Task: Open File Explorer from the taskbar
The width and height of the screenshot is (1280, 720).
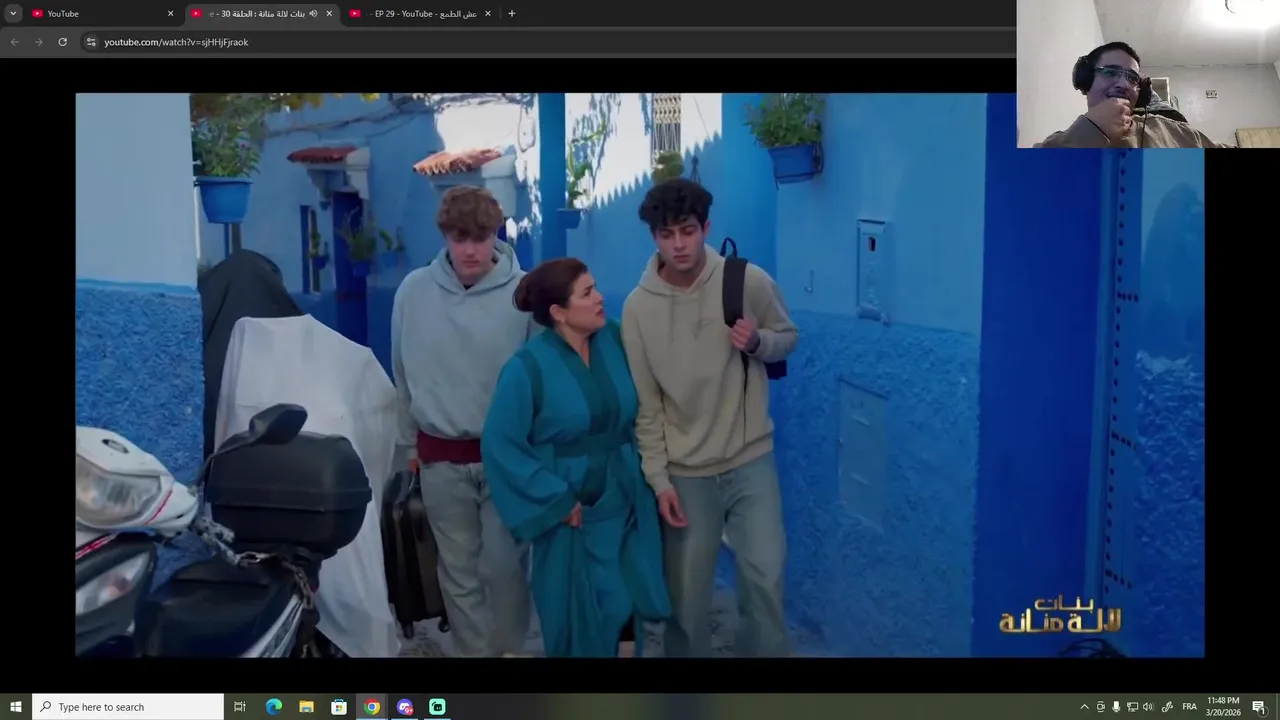Action: [x=306, y=707]
